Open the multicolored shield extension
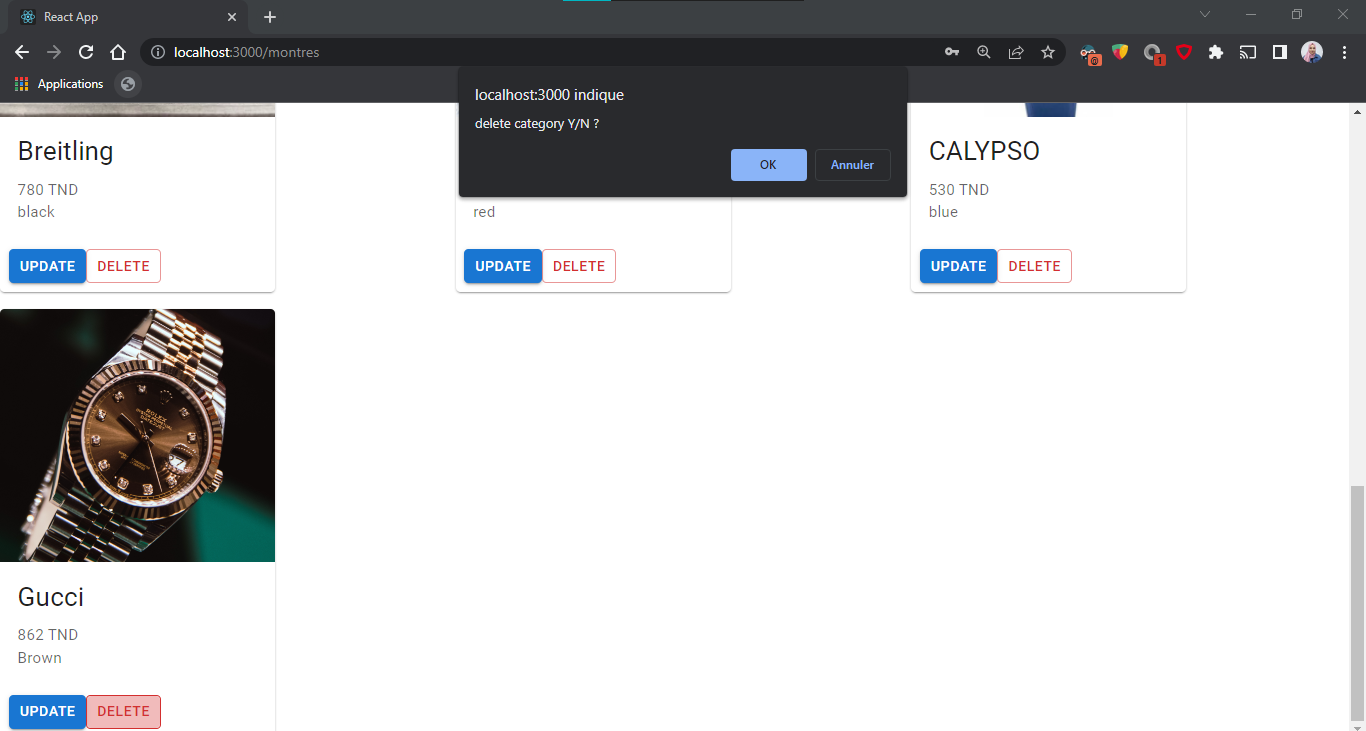Image resolution: width=1366 pixels, height=731 pixels. point(1120,52)
